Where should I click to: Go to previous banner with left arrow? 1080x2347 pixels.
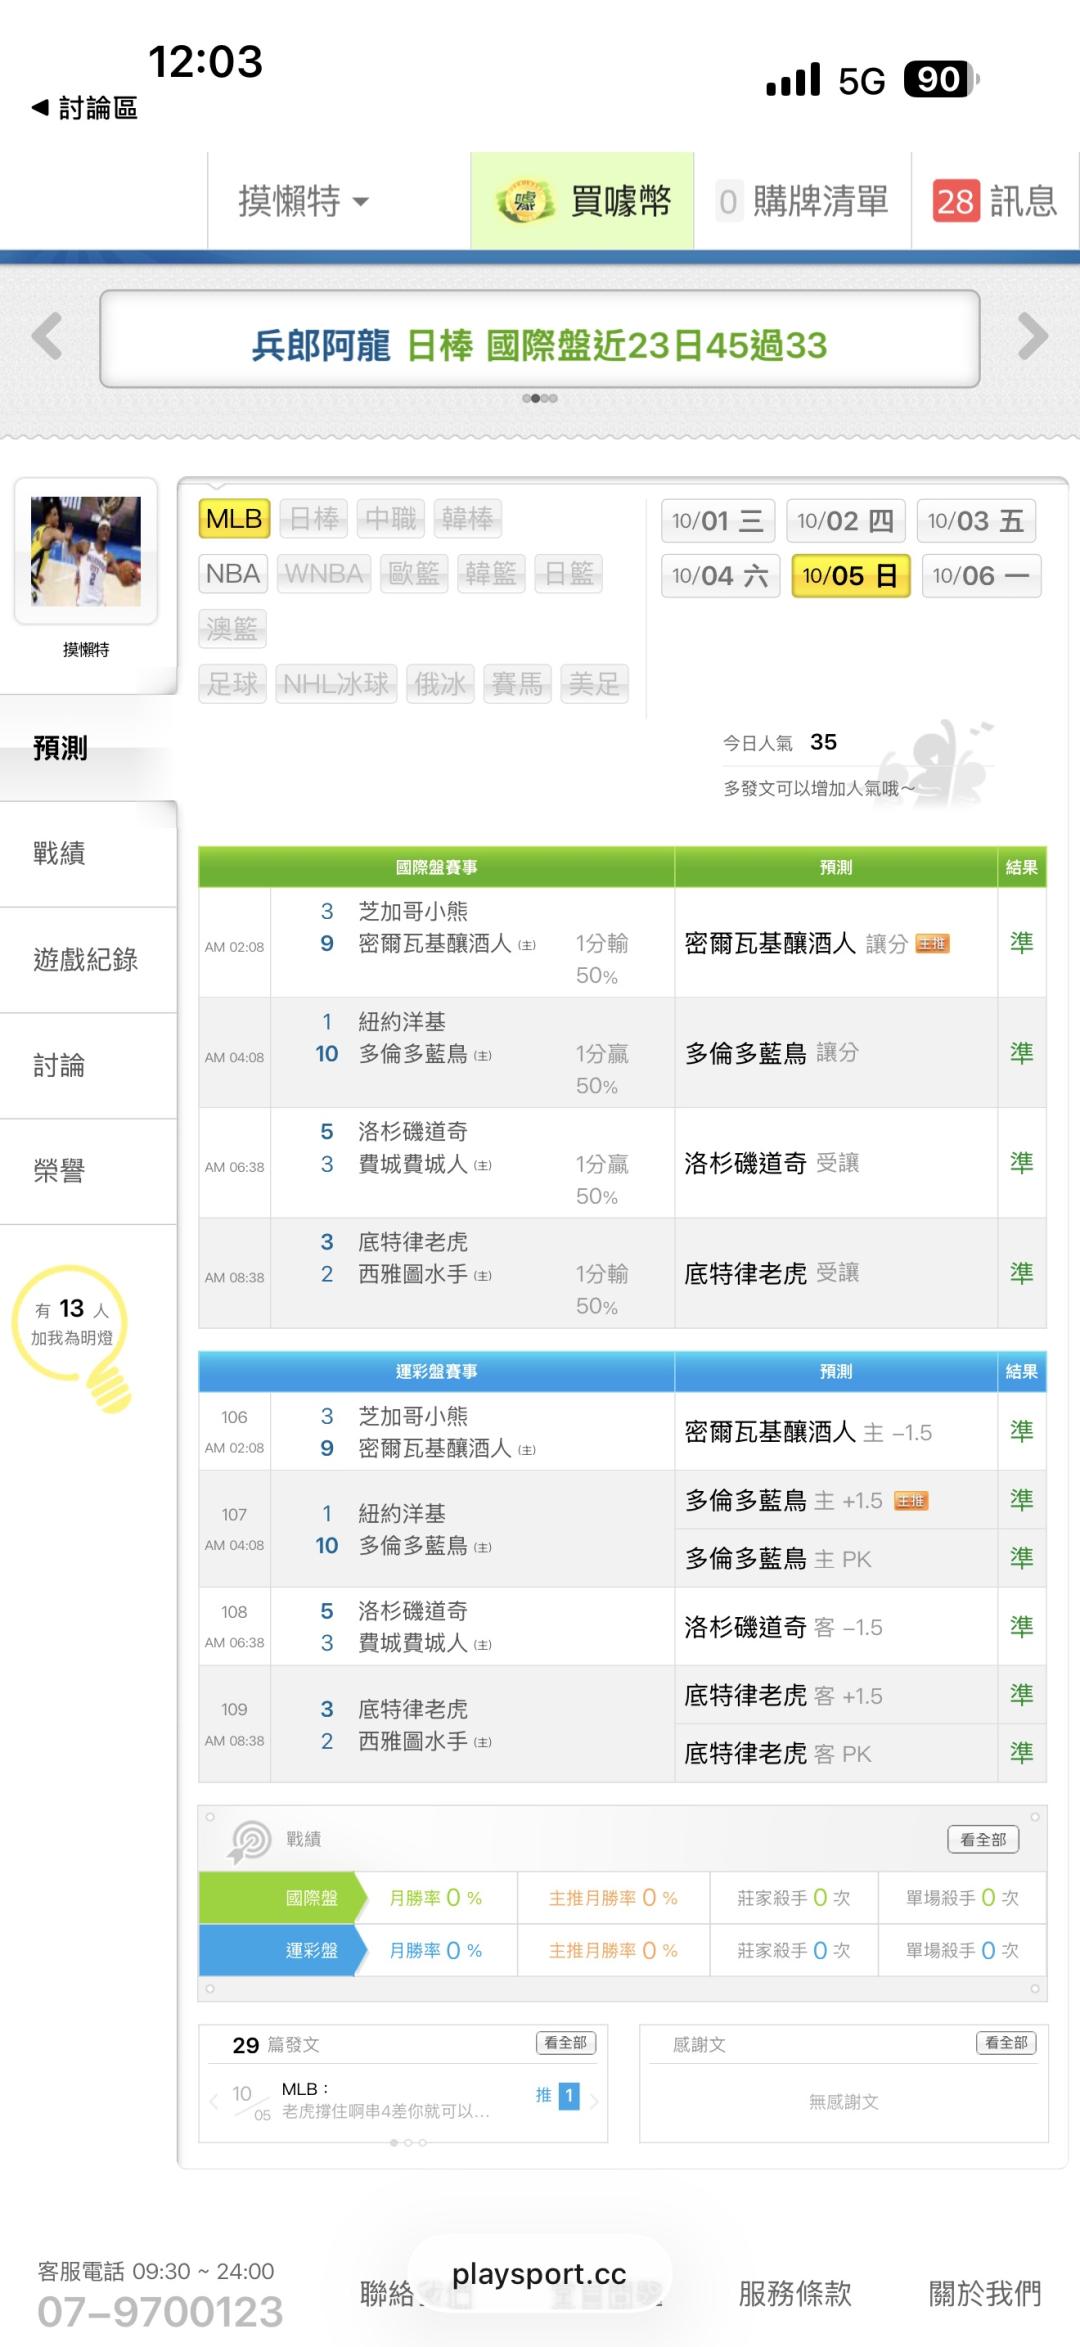pyautogui.click(x=47, y=336)
